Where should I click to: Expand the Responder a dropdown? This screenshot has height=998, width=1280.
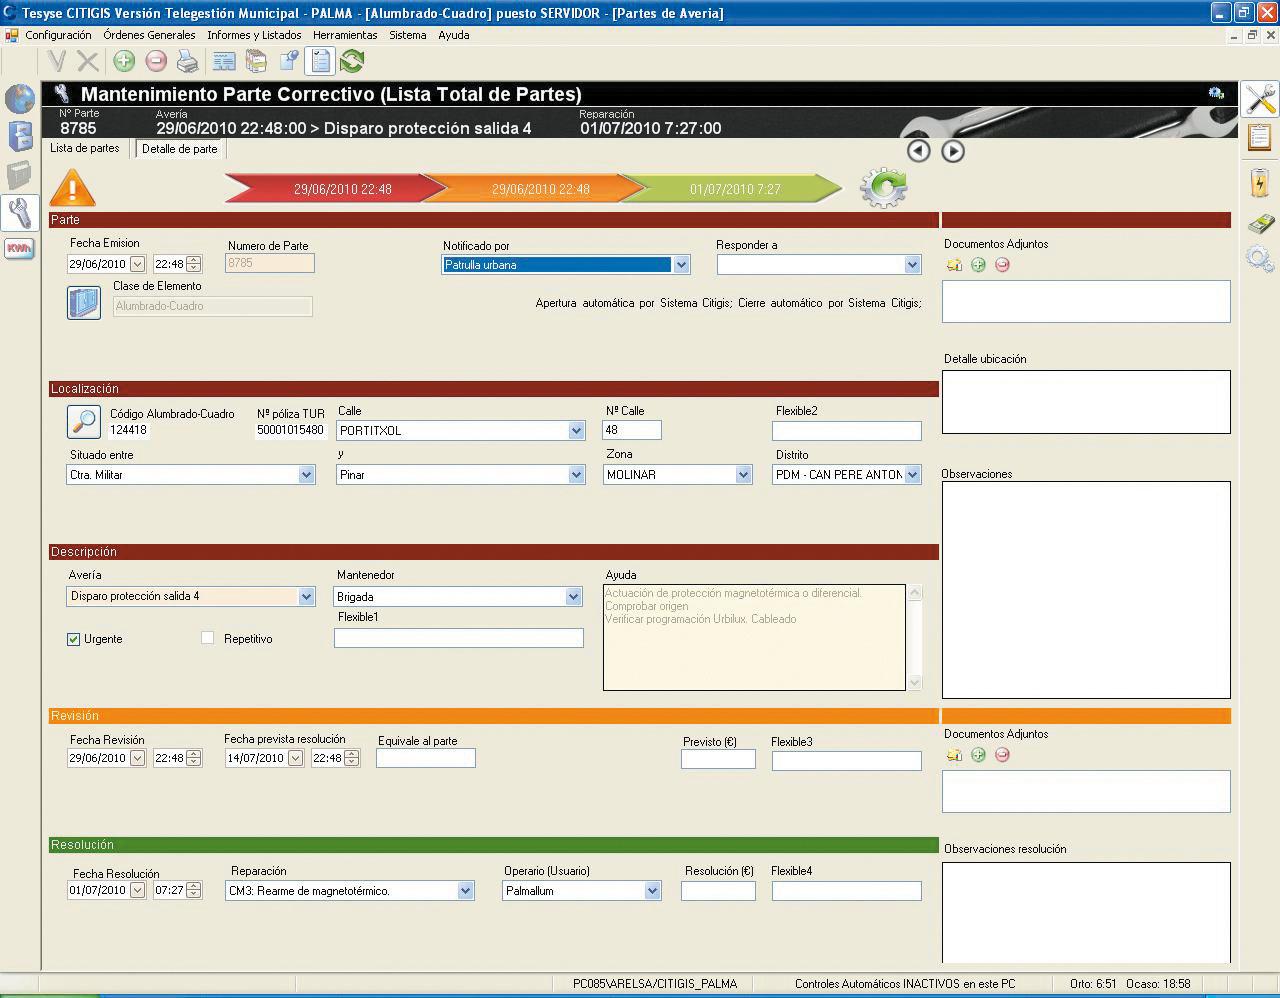(x=912, y=265)
